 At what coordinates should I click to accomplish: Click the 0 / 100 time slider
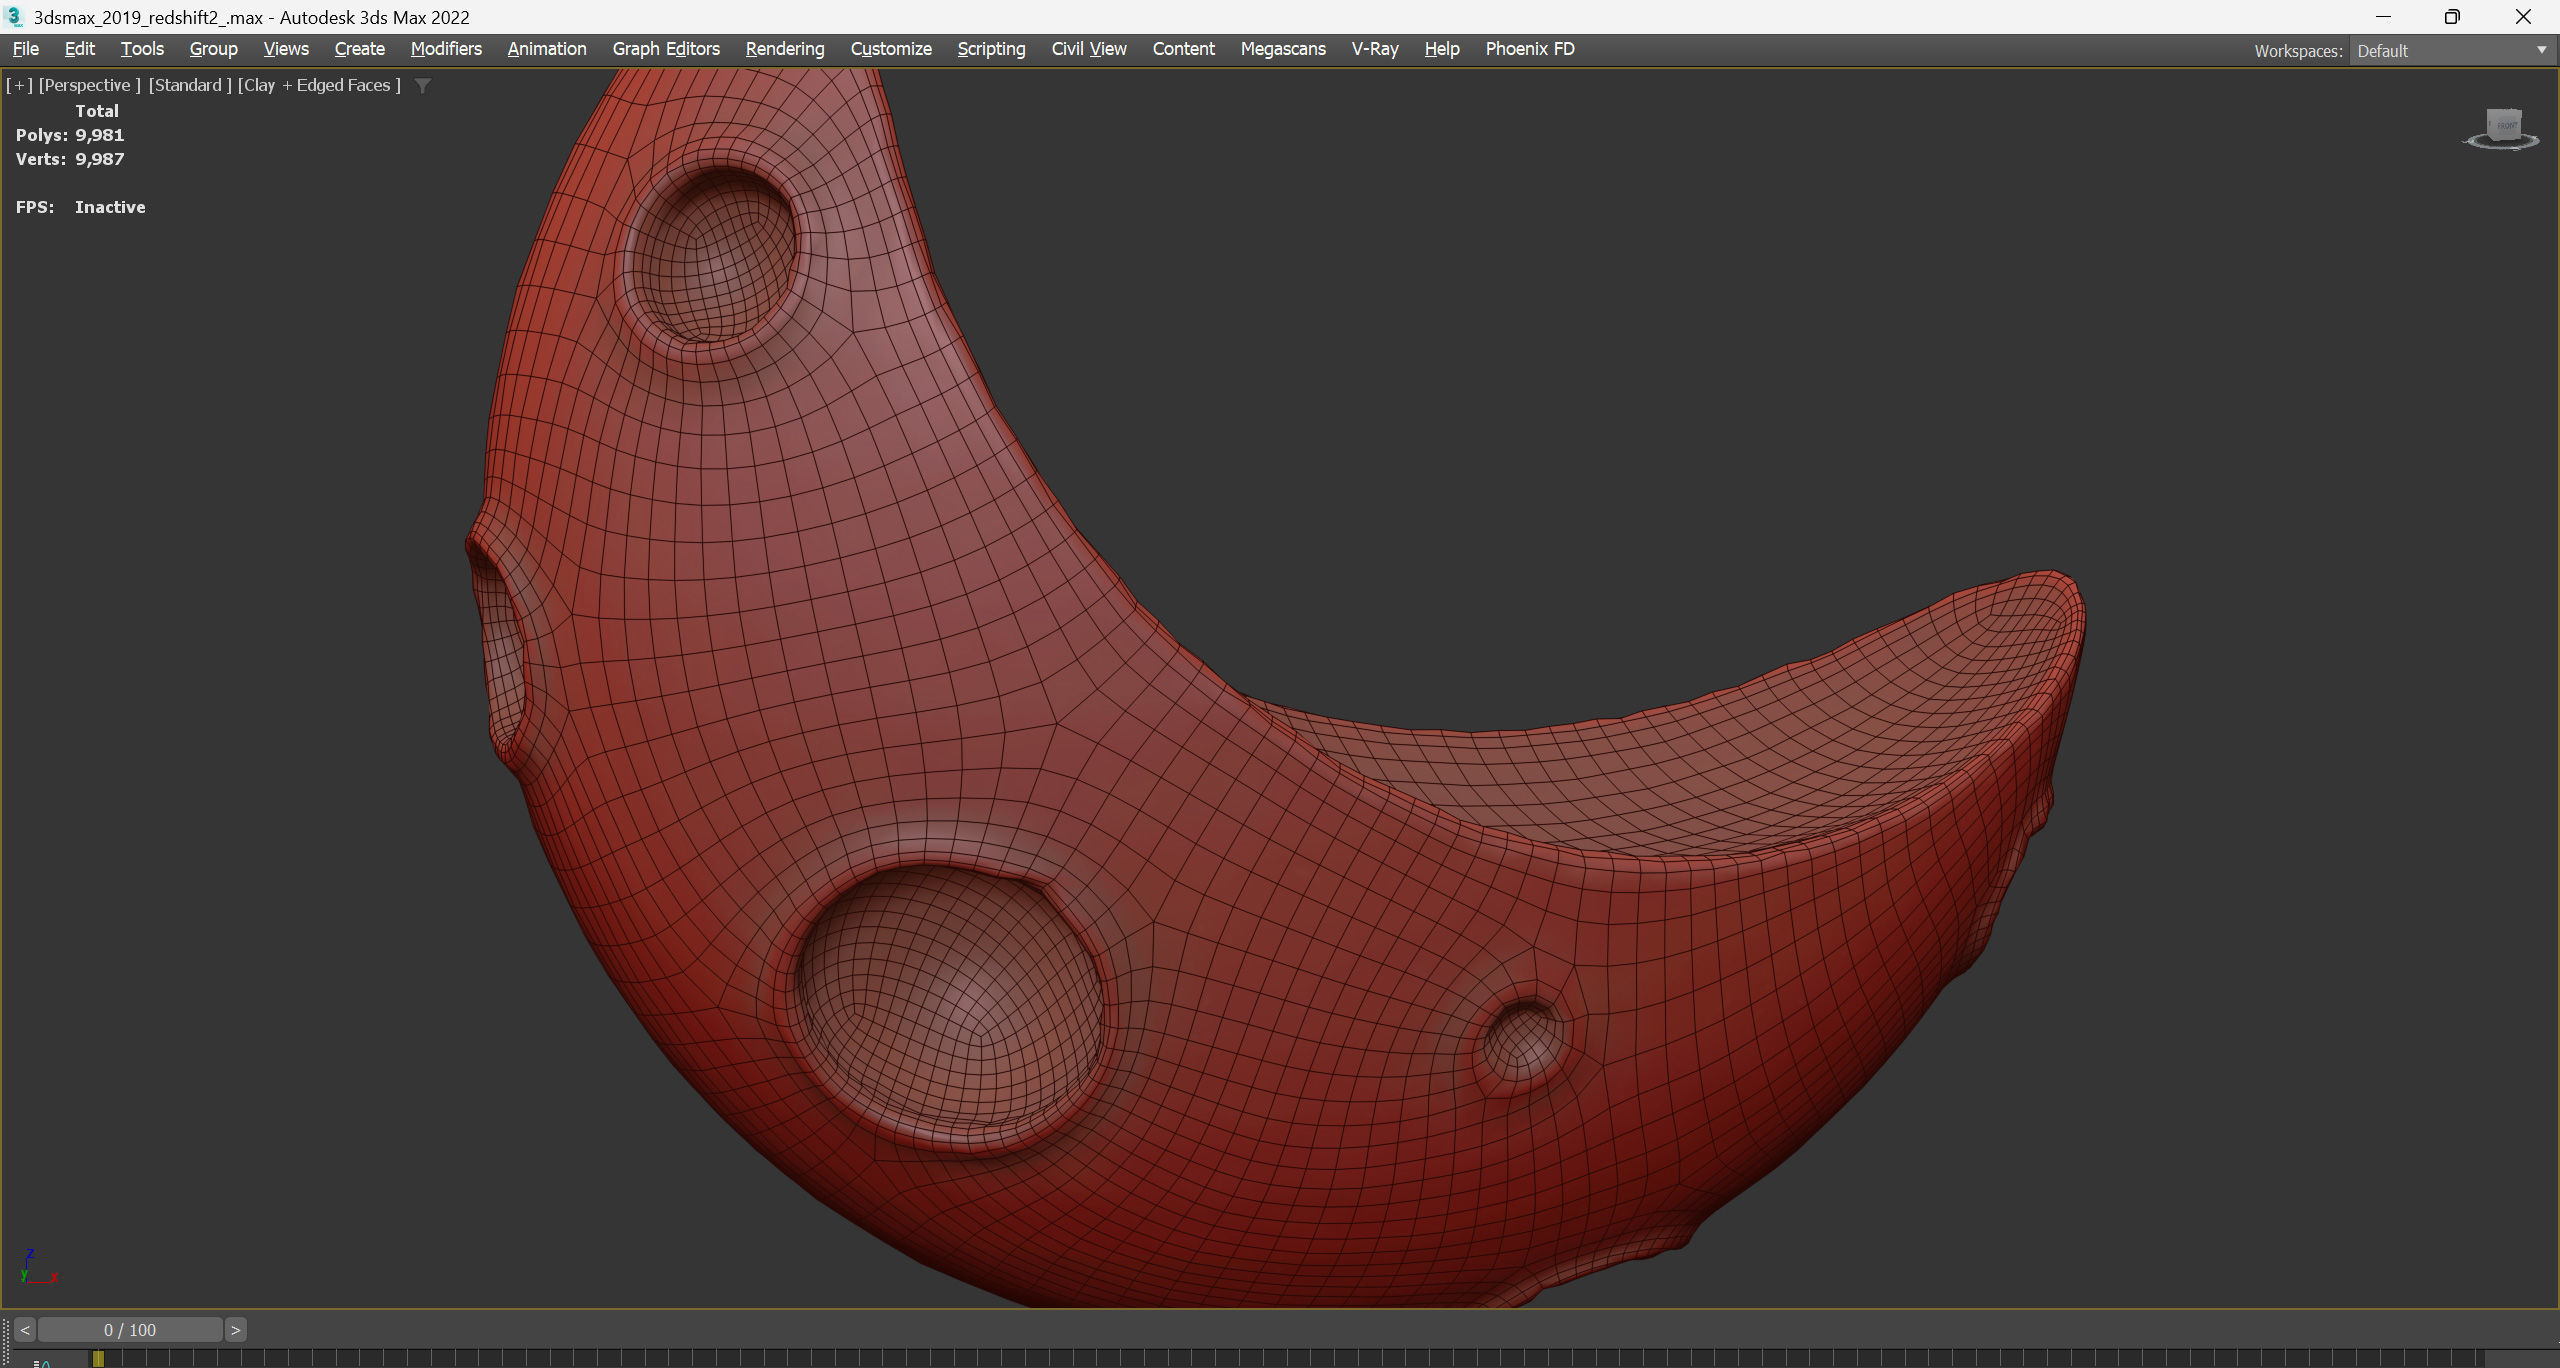130,1330
